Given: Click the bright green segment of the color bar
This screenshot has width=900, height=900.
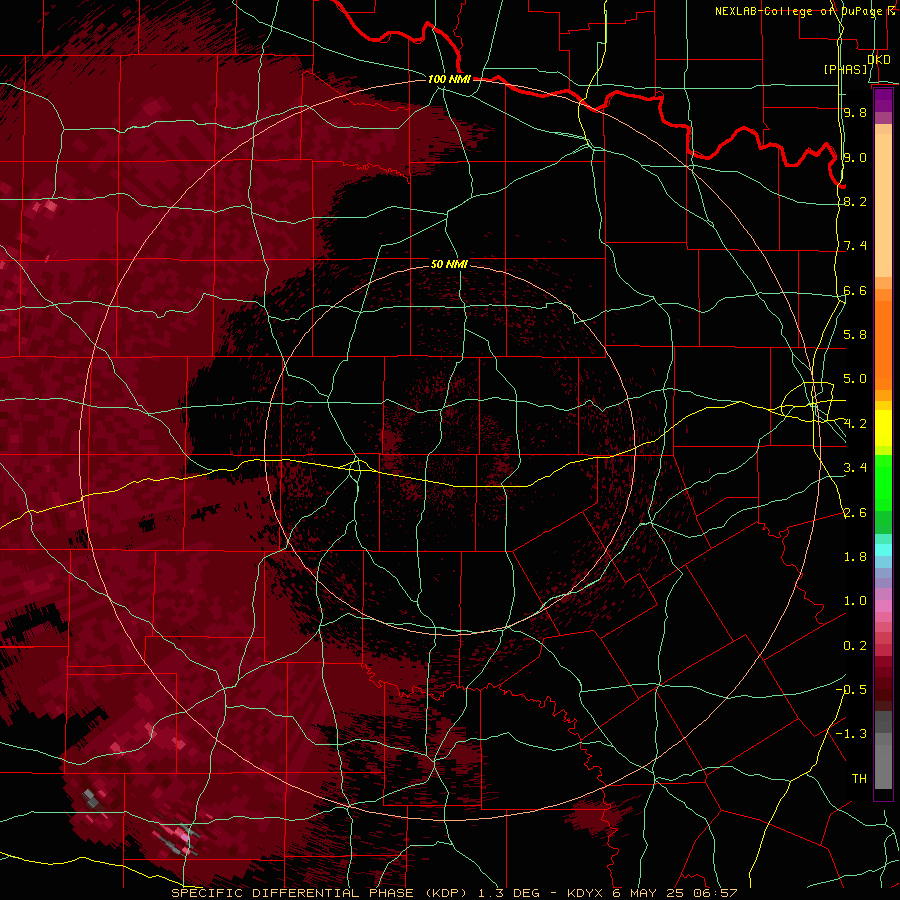Looking at the screenshot, I should (883, 482).
